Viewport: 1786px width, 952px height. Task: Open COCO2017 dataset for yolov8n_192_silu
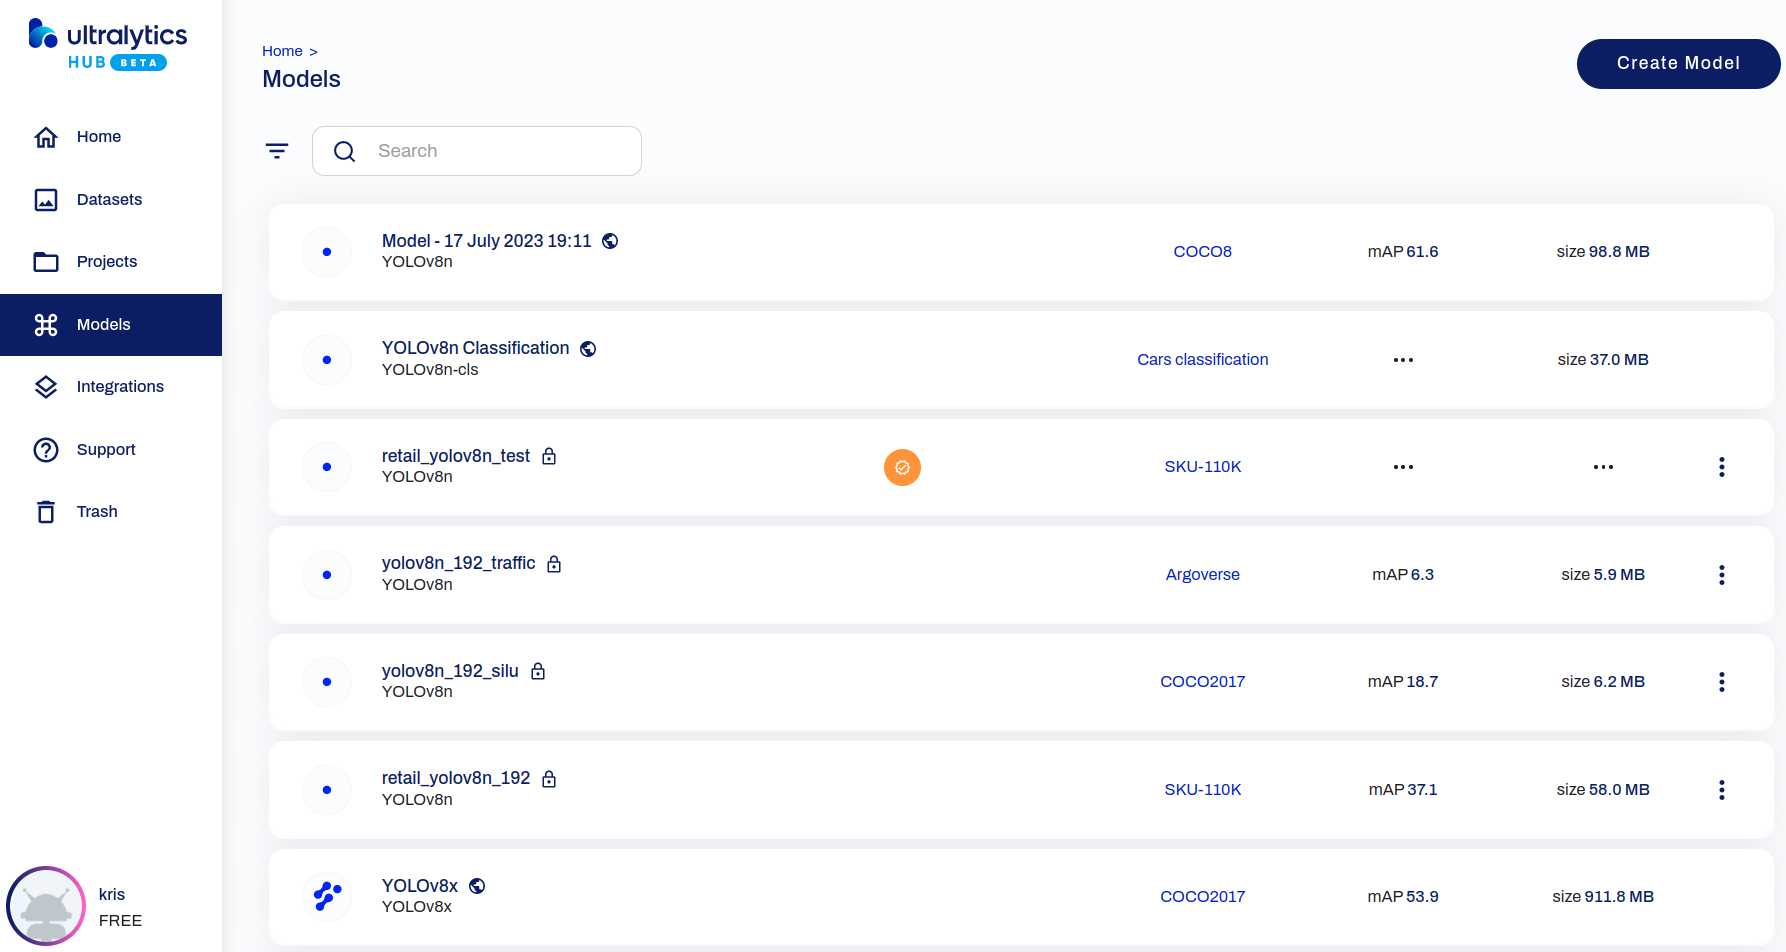click(1202, 682)
